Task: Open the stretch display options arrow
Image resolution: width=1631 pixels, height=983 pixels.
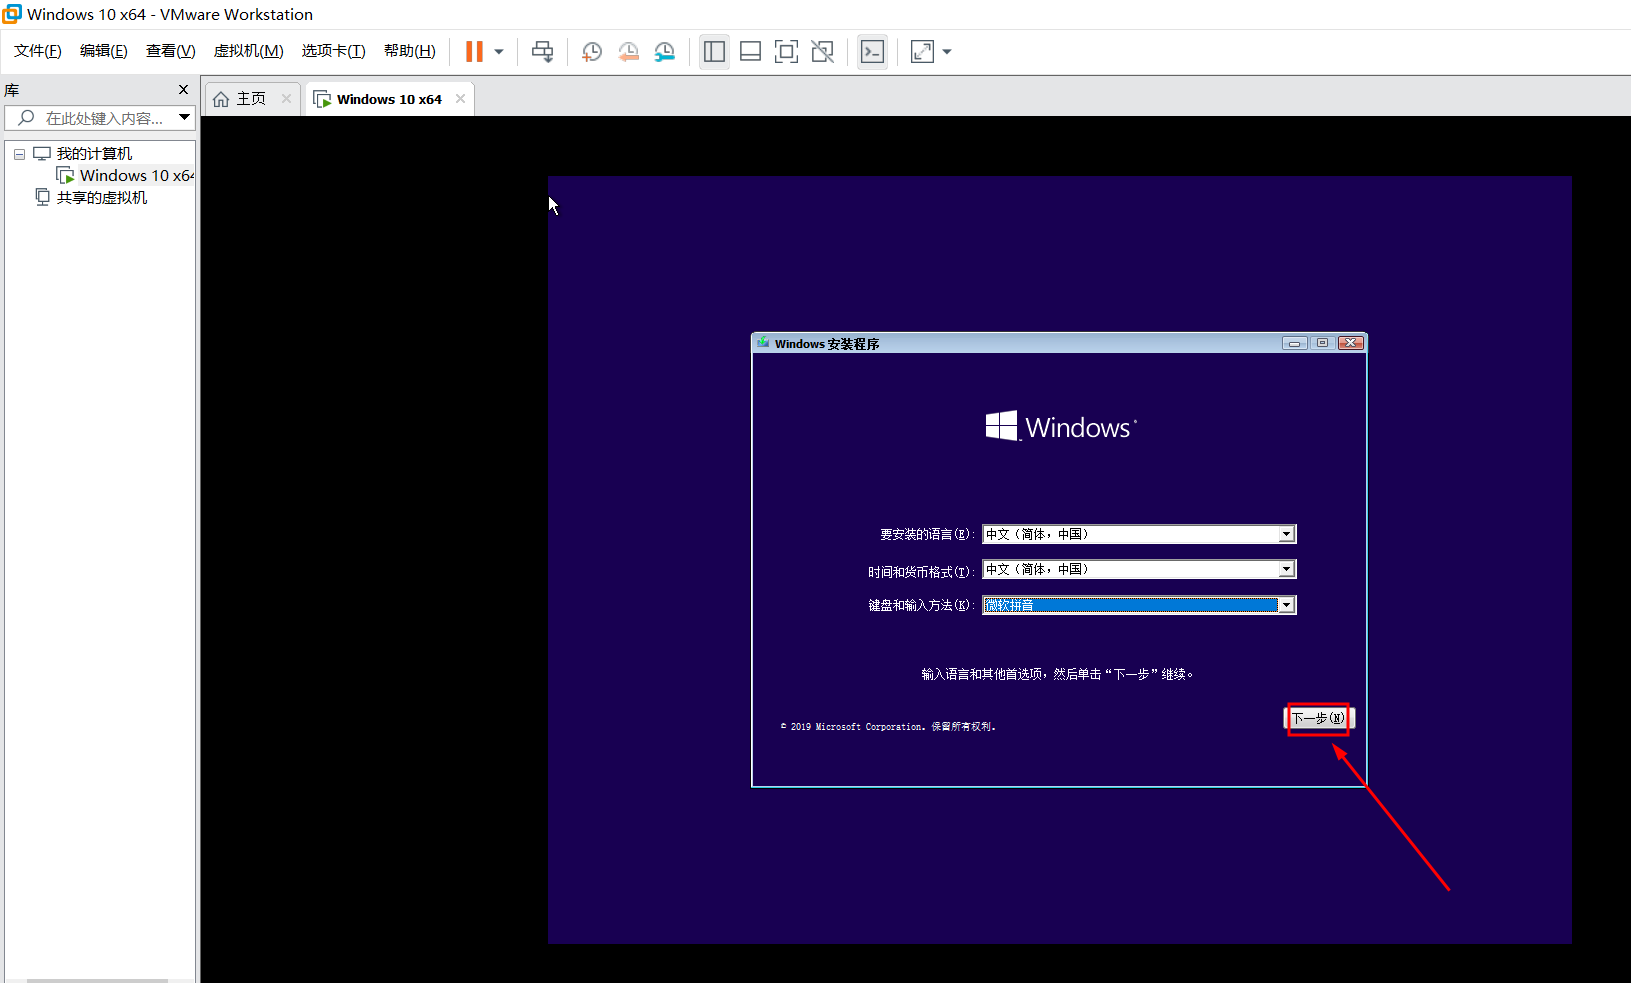Action: [947, 51]
